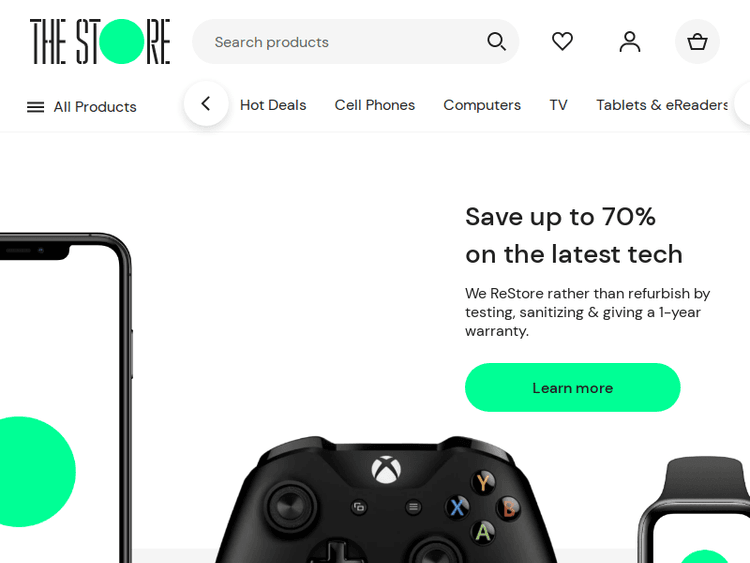Viewport: 750px width, 563px height.
Task: Click the partially visible right arrow of category carousel
Action: [x=743, y=104]
